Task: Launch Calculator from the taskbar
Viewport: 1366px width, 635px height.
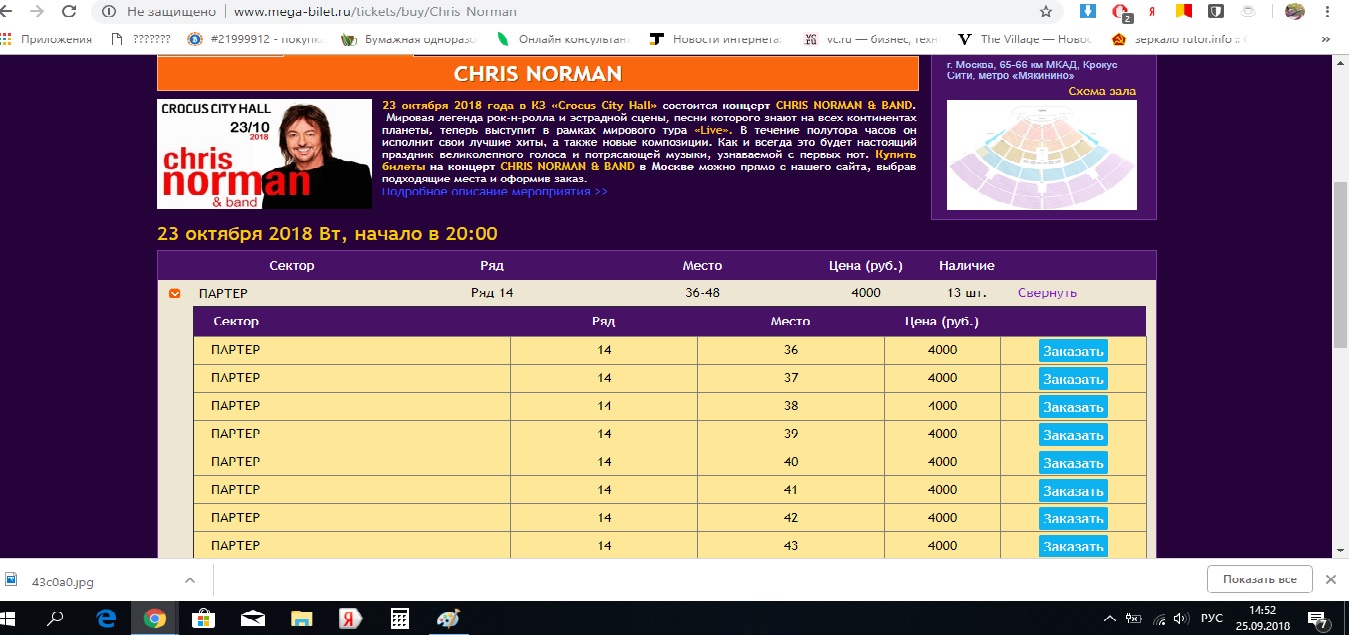Action: (x=399, y=618)
